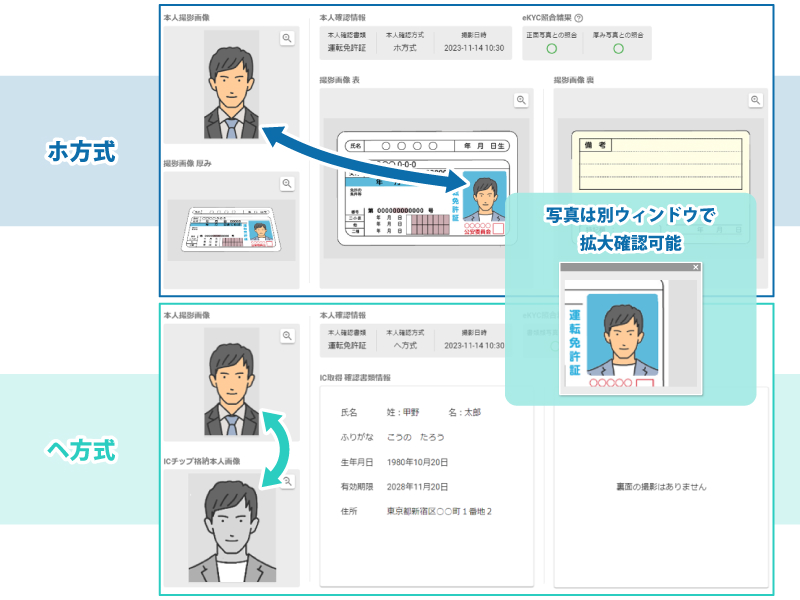Open help icon beside eKYC照合結果
800x600 pixels.
click(579, 18)
